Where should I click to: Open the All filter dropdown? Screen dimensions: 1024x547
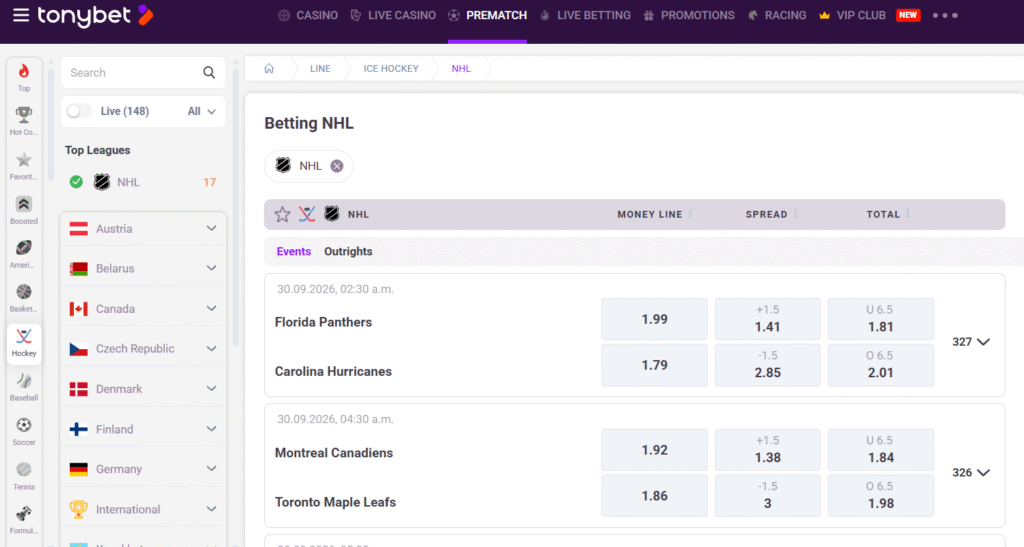click(202, 112)
